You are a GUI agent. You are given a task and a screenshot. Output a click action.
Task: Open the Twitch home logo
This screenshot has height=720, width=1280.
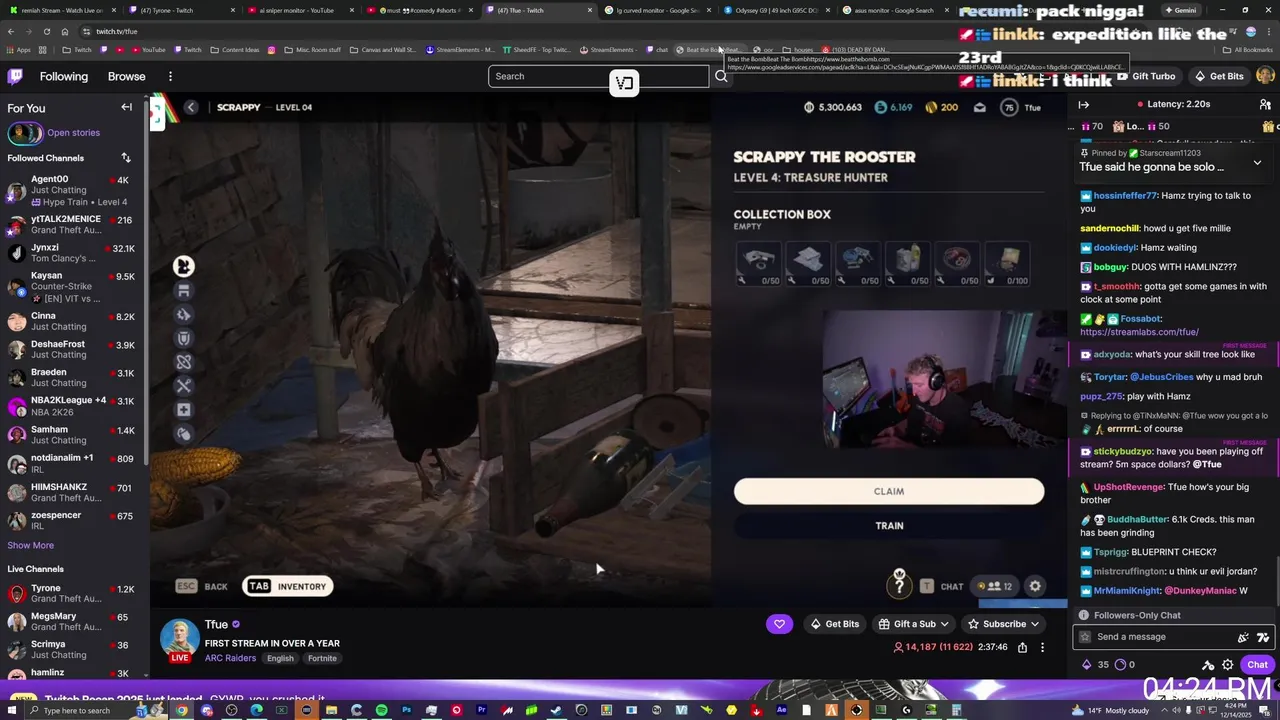15,76
